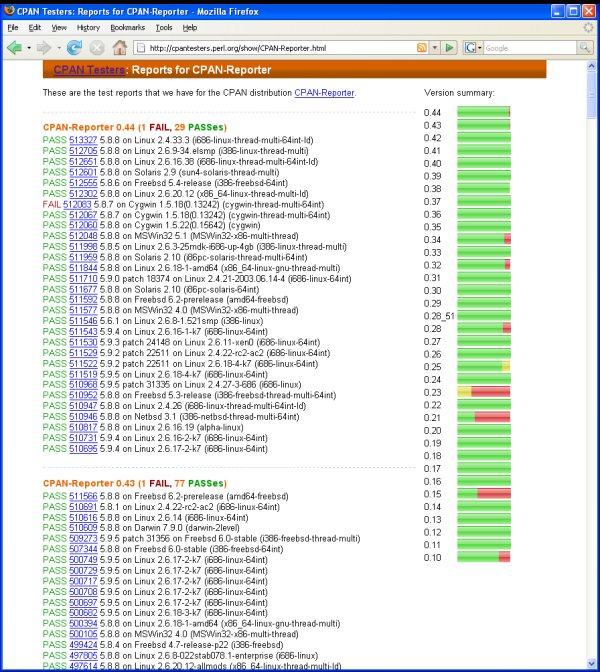Open the History menu
The image size is (600, 672).
point(88,28)
